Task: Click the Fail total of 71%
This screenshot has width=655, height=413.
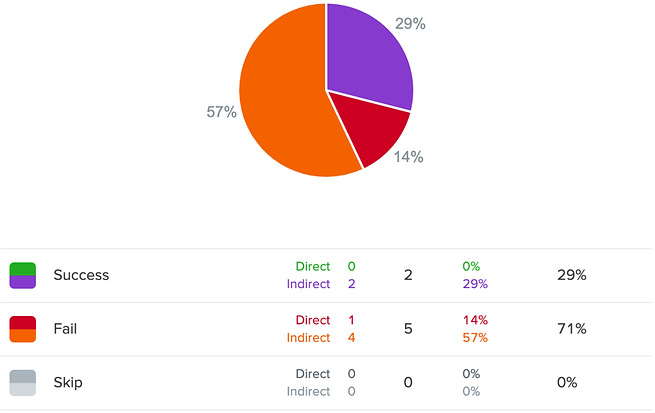Action: tap(571, 329)
